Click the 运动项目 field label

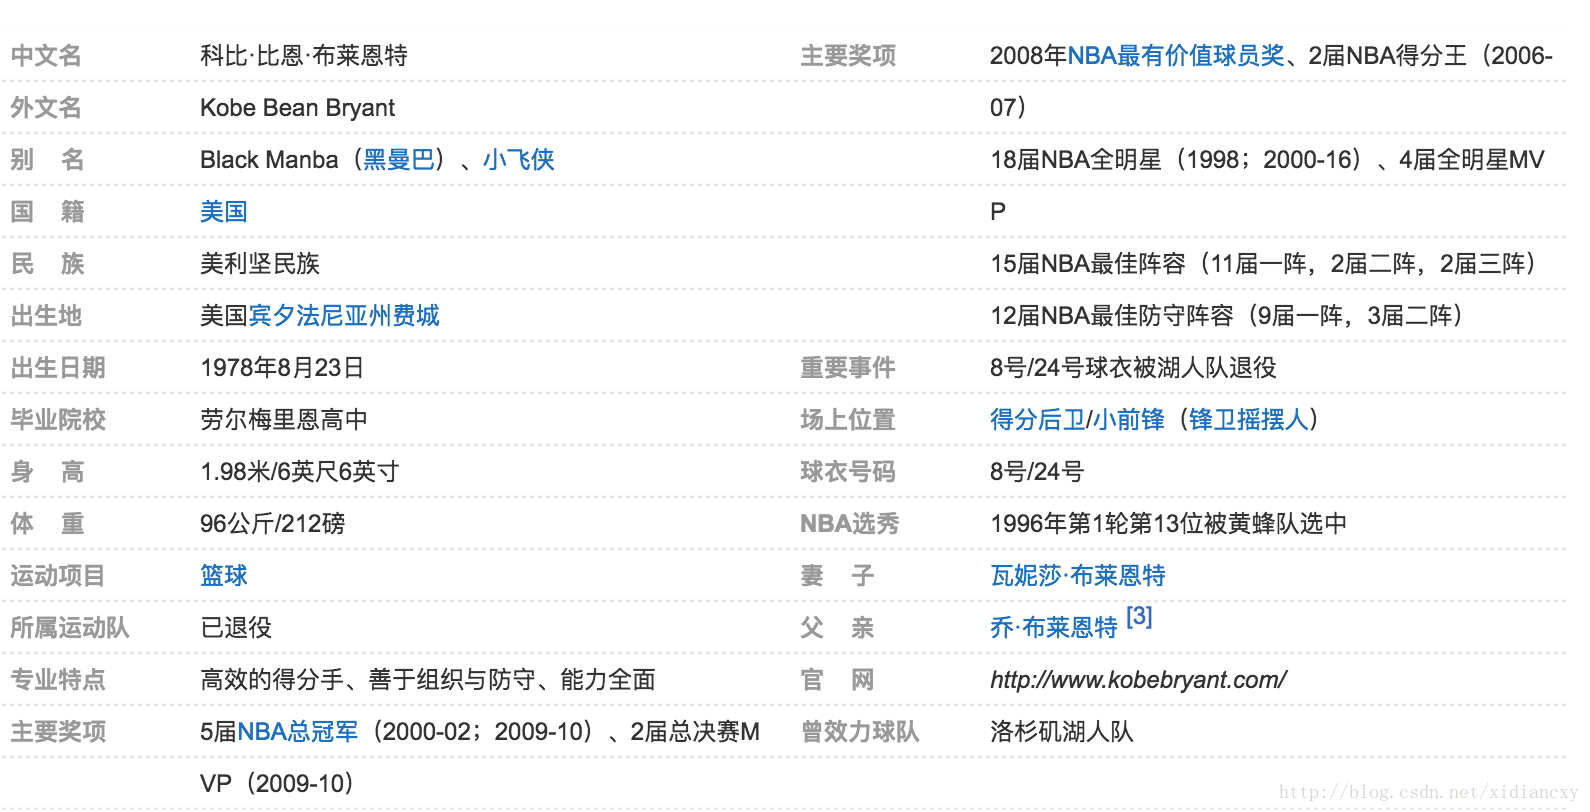tap(58, 576)
